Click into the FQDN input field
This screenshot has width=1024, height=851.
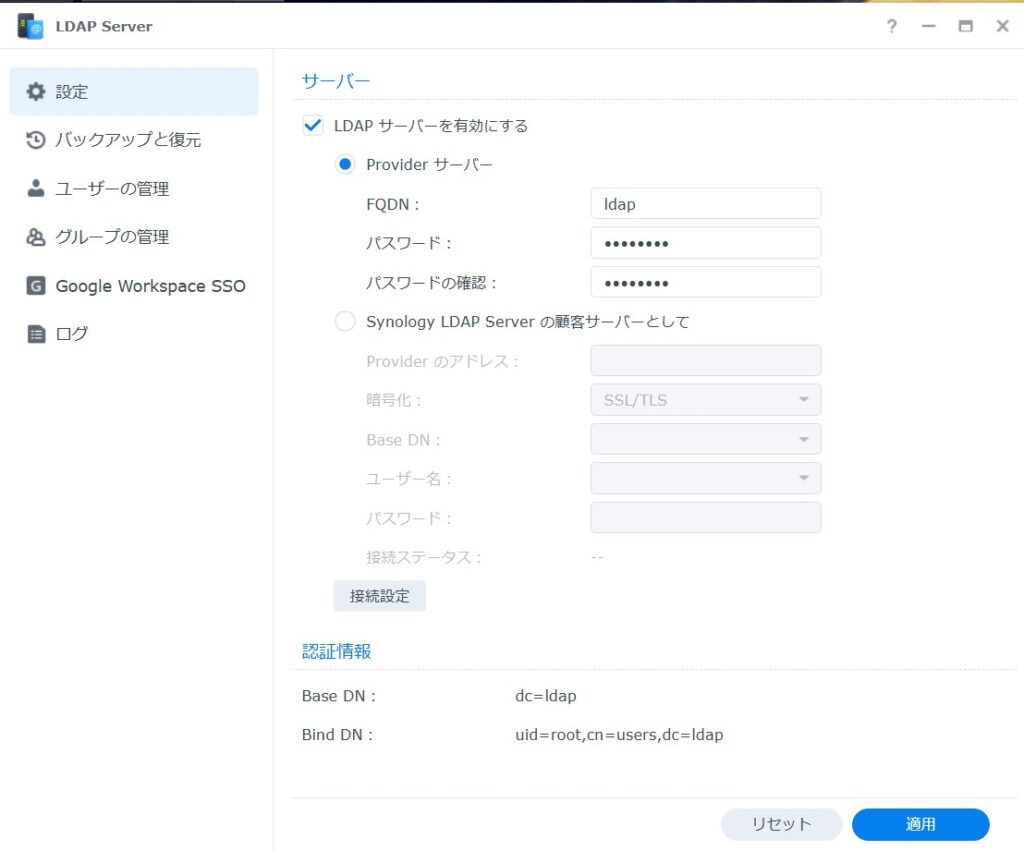click(x=705, y=204)
